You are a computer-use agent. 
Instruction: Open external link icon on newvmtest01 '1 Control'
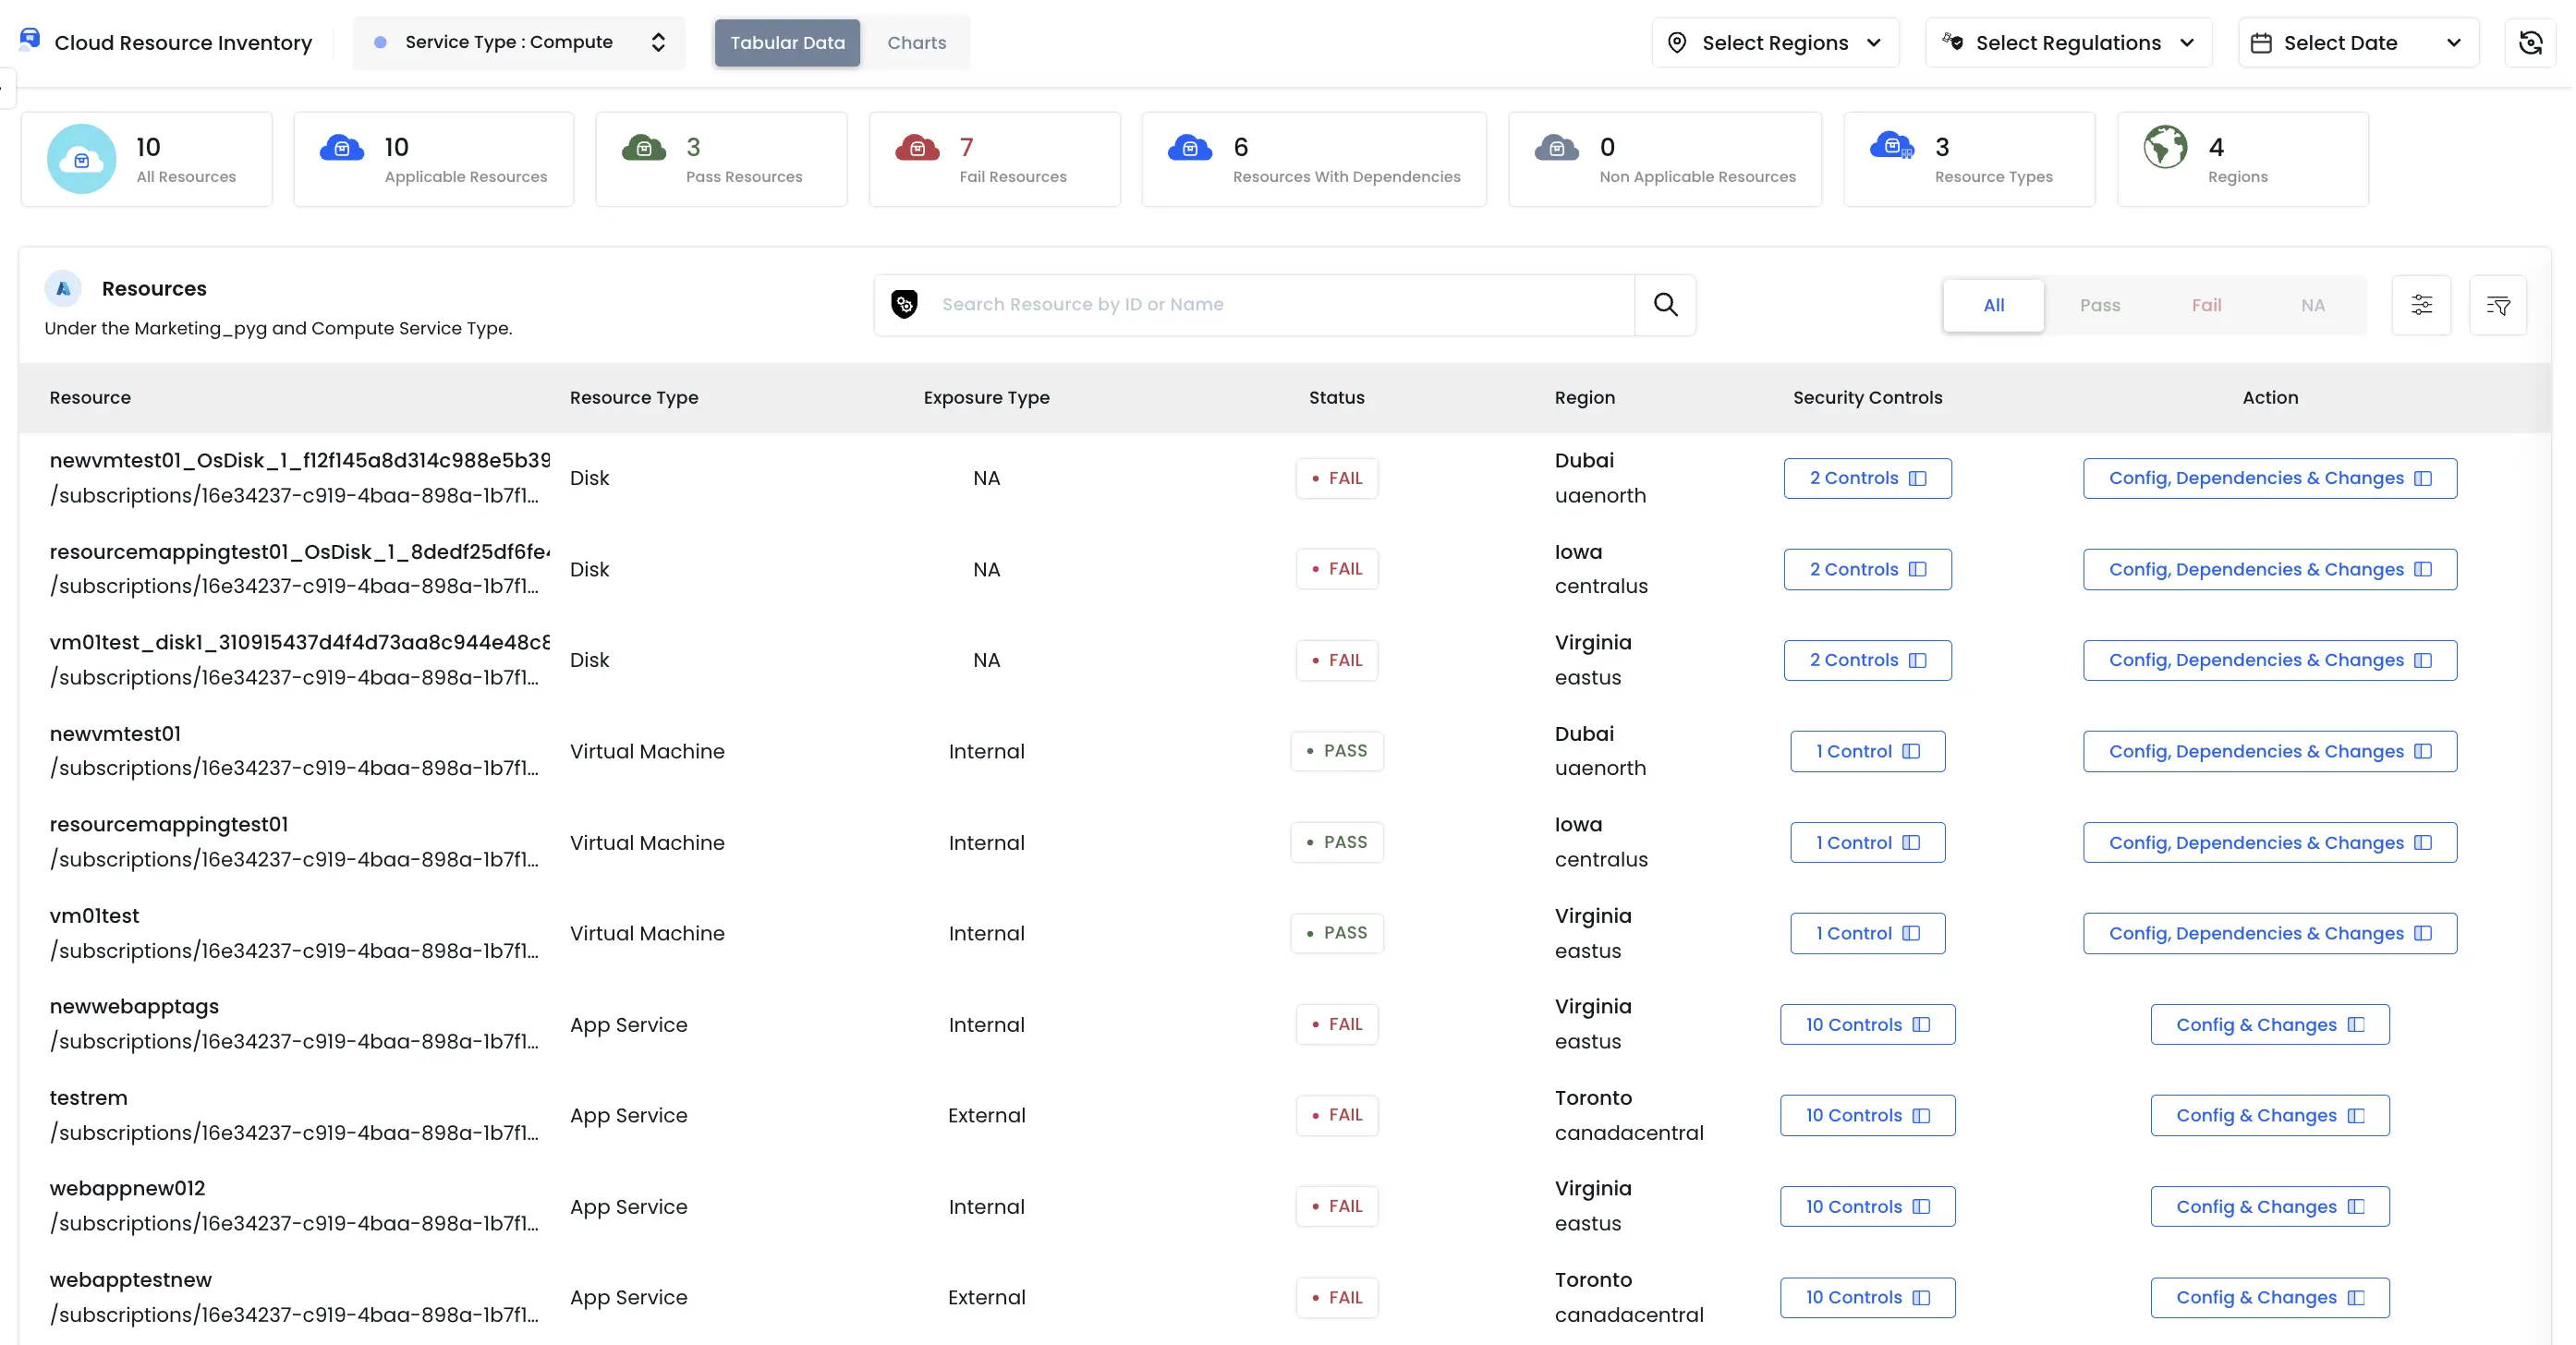(x=1910, y=751)
